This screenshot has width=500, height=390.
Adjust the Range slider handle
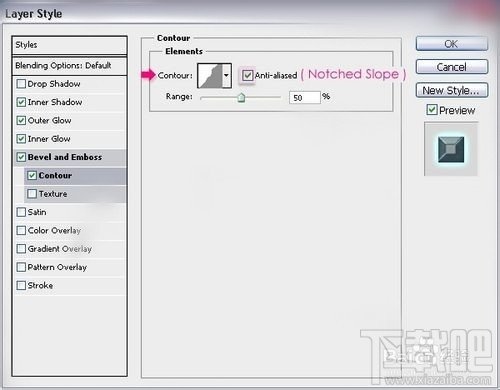(x=241, y=98)
